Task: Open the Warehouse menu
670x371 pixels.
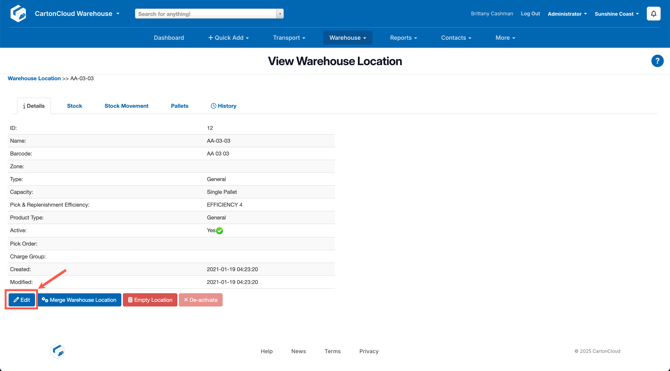Action: tap(347, 38)
